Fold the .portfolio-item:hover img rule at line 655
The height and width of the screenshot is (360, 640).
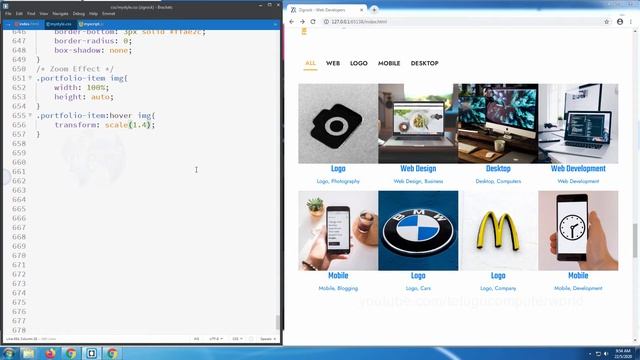[x=30, y=115]
